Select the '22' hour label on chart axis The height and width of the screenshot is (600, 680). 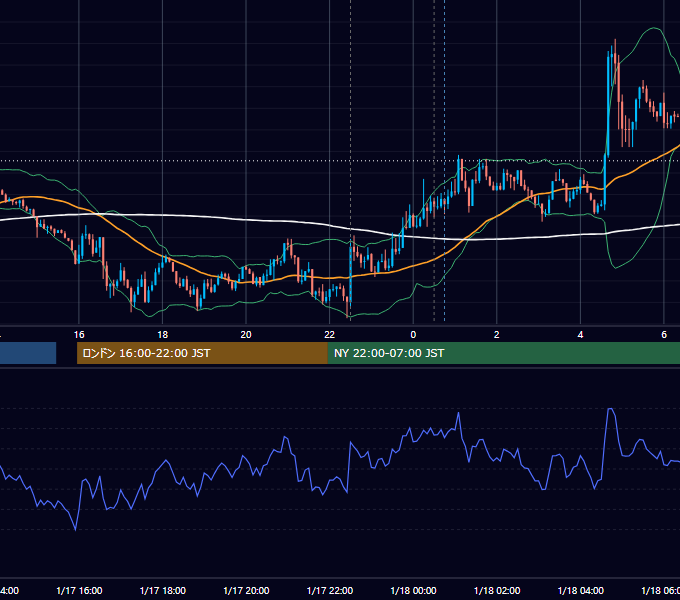tap(330, 335)
